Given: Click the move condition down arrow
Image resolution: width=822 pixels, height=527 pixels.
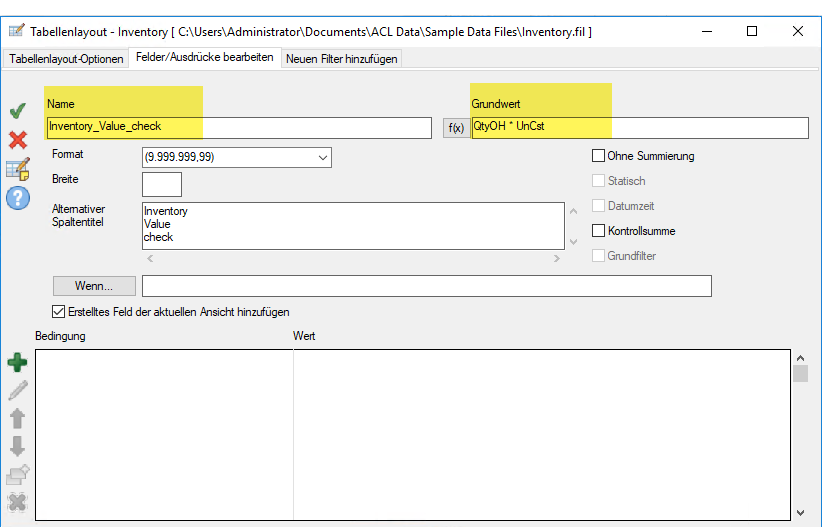Looking at the screenshot, I should [17, 446].
